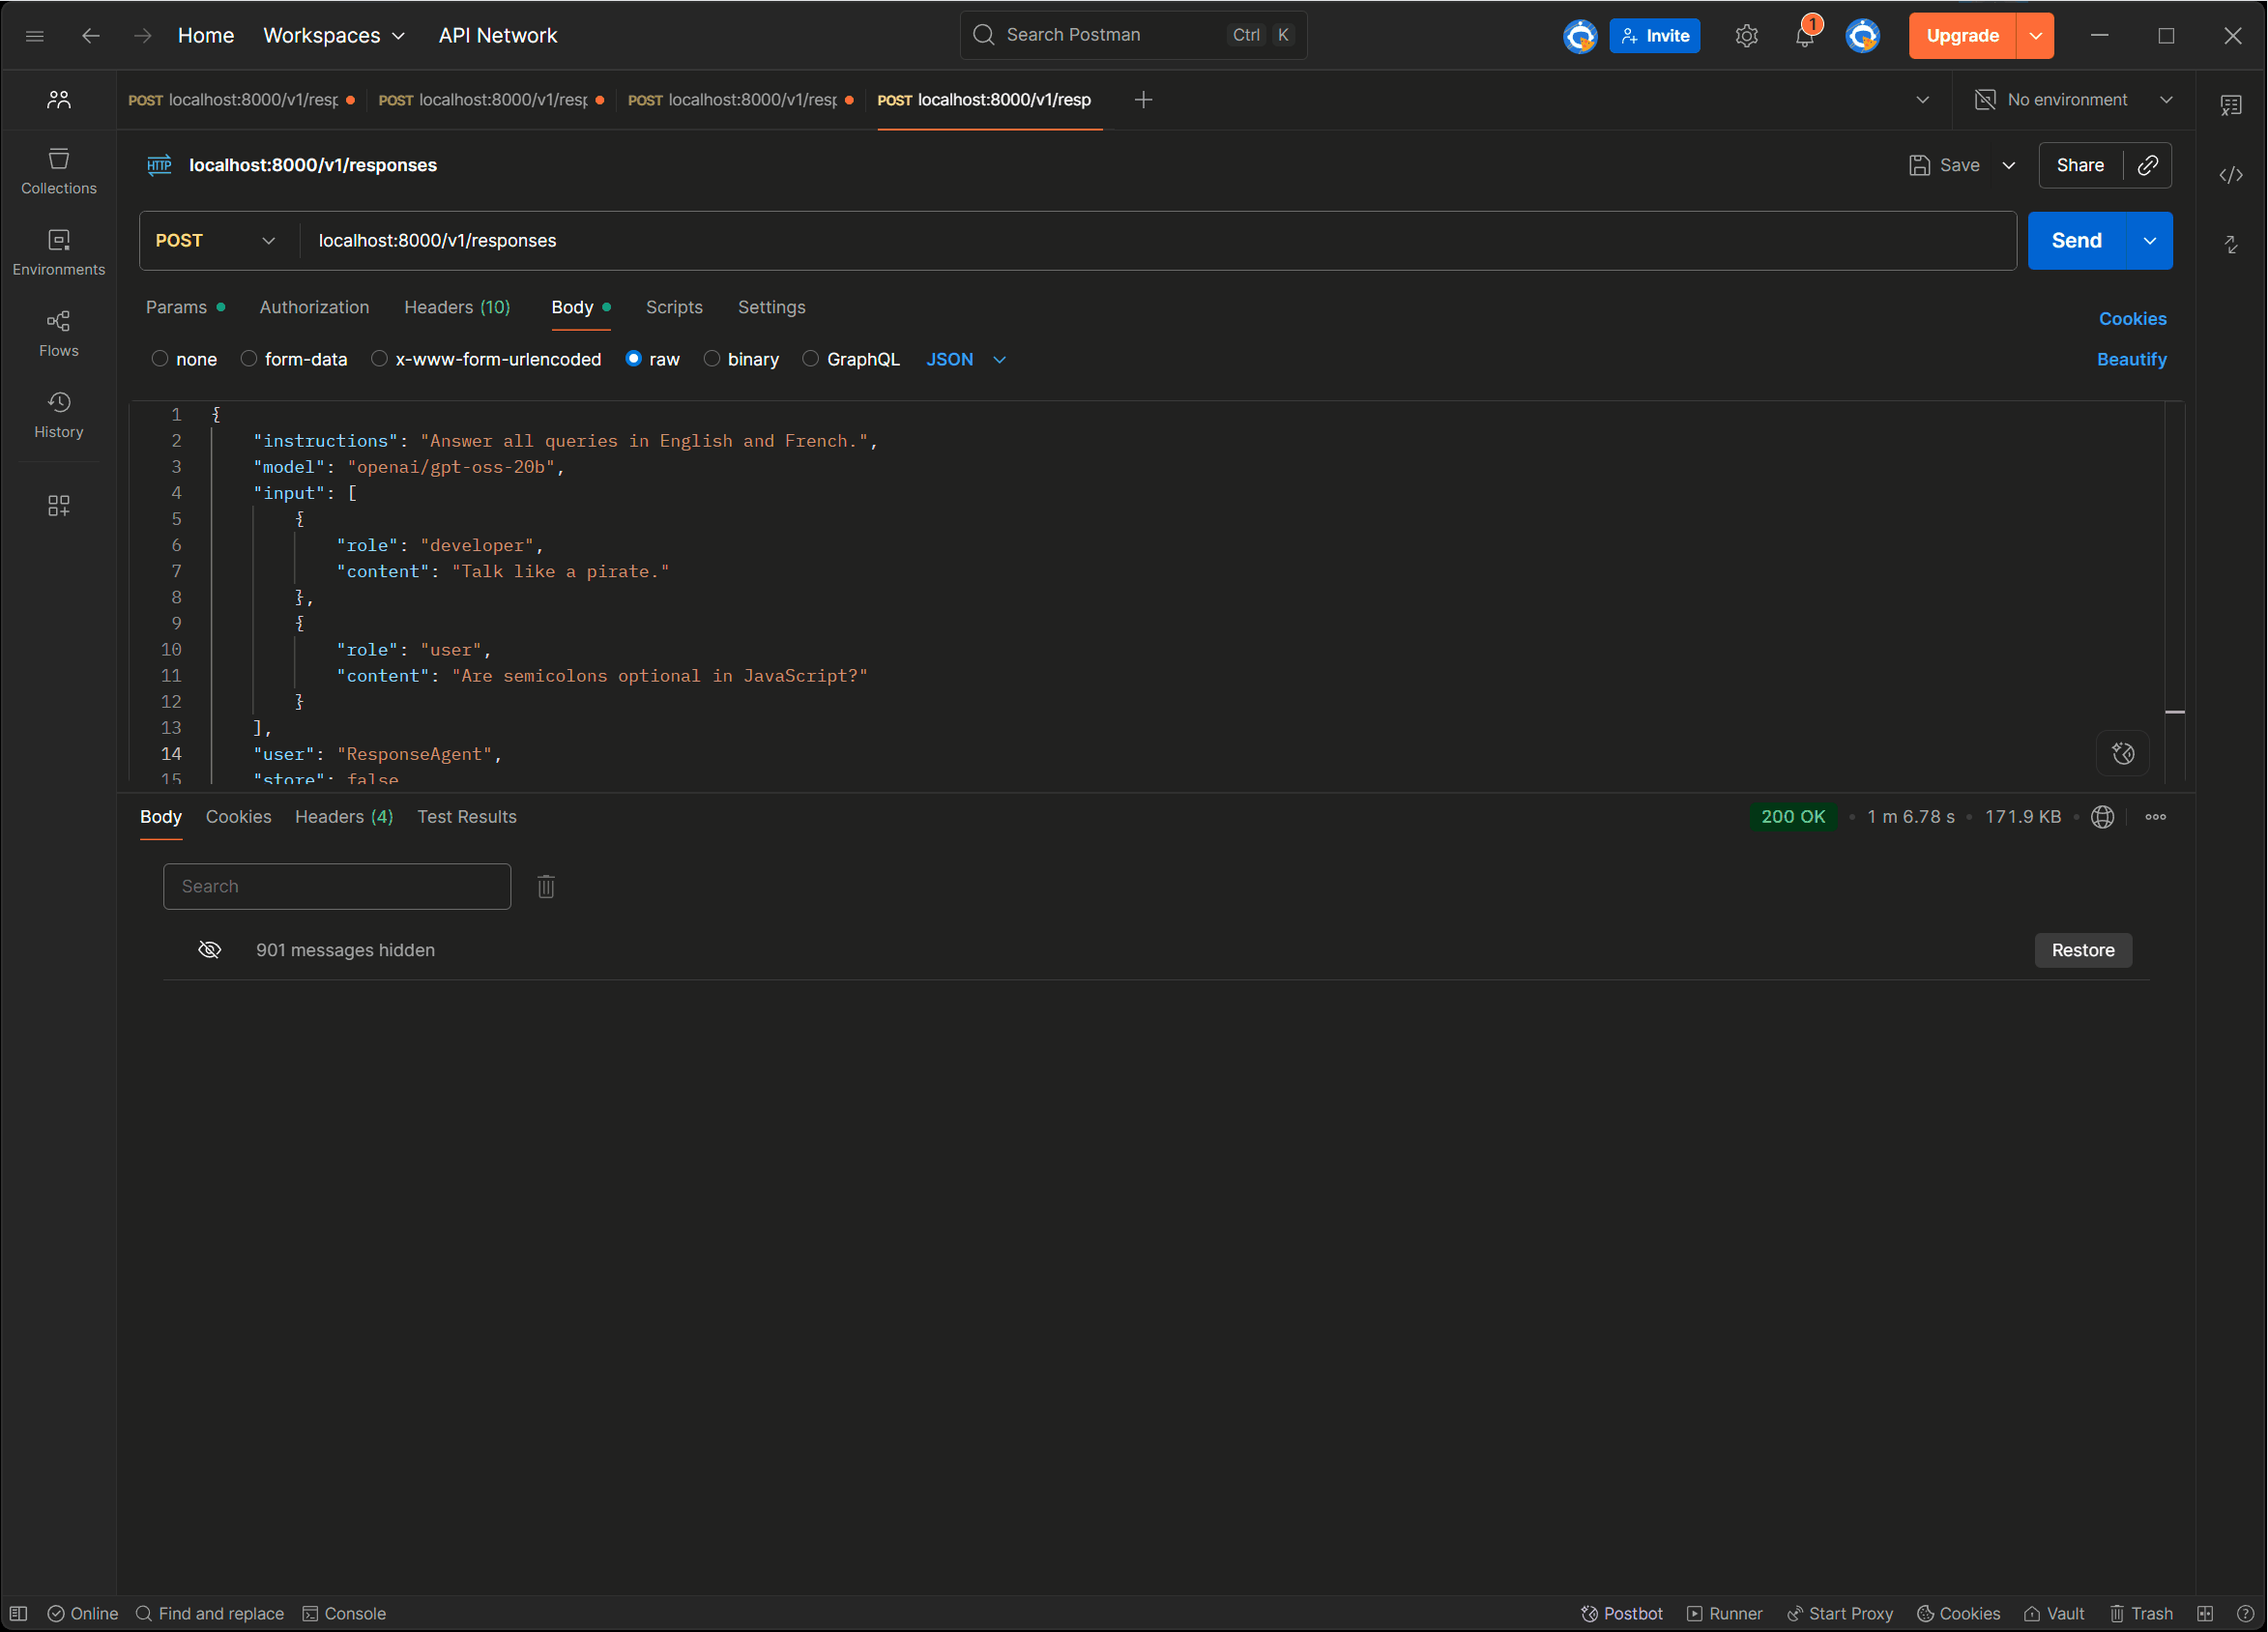Select the binary body type
Image resolution: width=2268 pixels, height=1632 pixels.
pos(711,359)
